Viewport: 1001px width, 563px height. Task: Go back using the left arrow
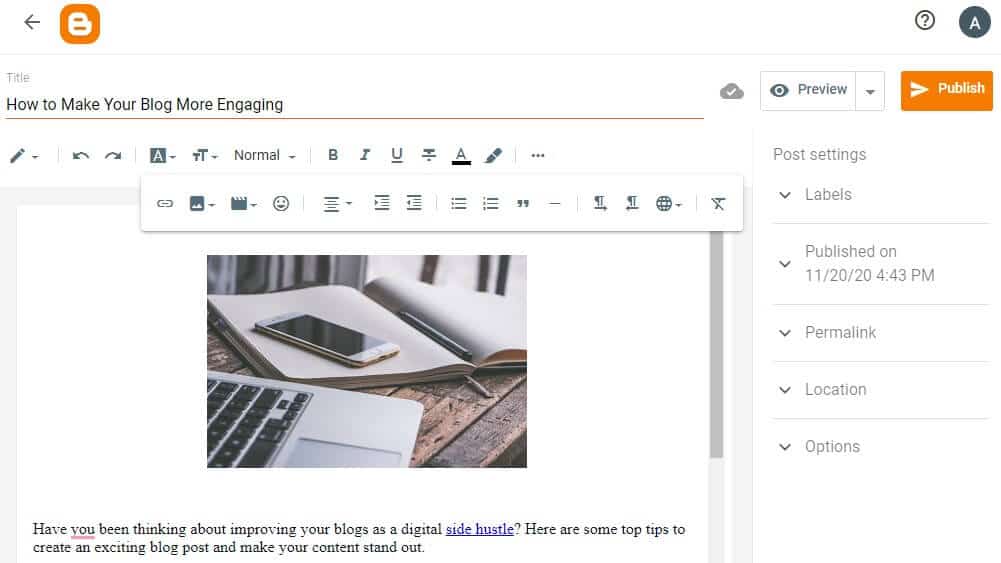[32, 22]
